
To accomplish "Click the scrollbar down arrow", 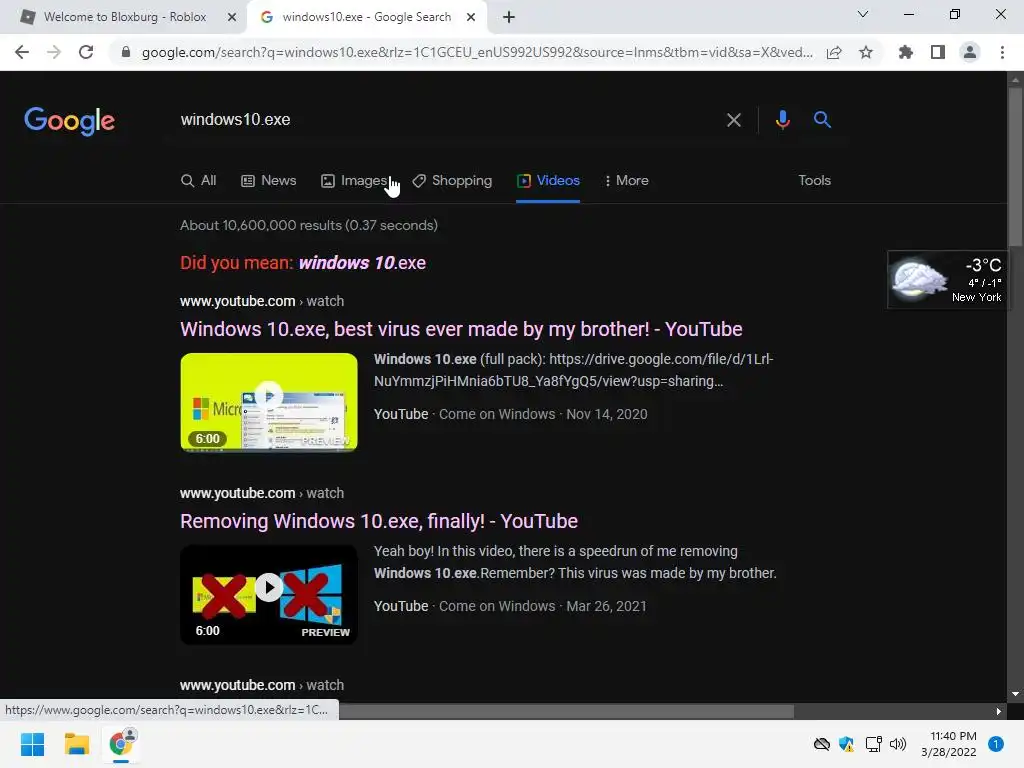I will tap(1015, 694).
